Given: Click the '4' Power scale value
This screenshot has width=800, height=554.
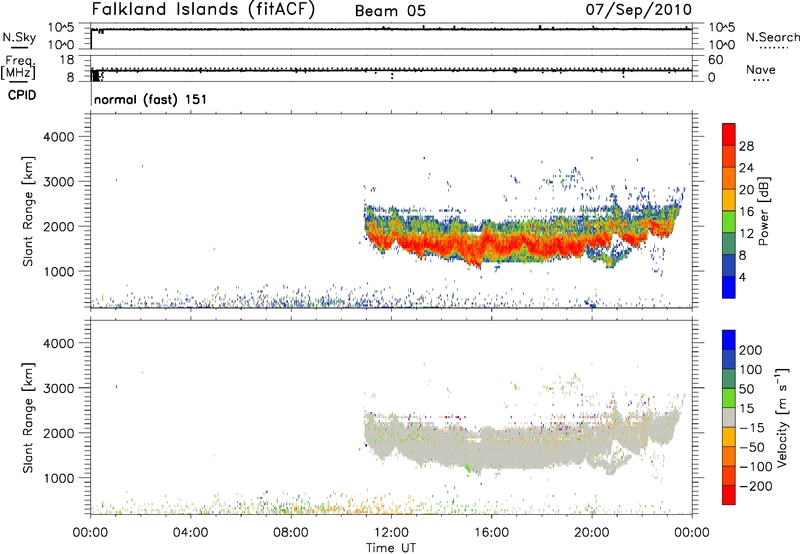Looking at the screenshot, I should click(742, 277).
